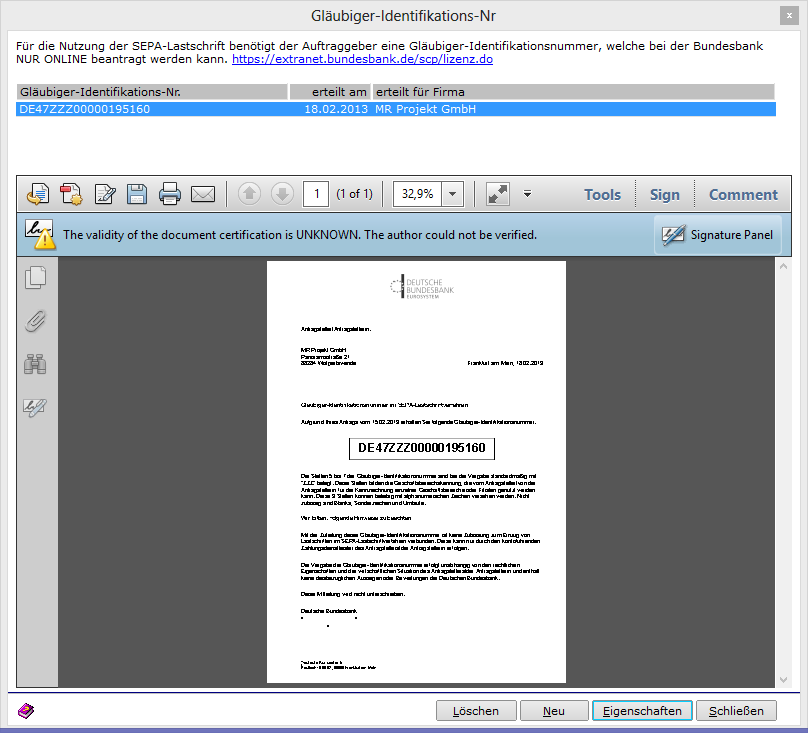The image size is (808, 733).
Task: Click the help book icon
Action: (26, 711)
